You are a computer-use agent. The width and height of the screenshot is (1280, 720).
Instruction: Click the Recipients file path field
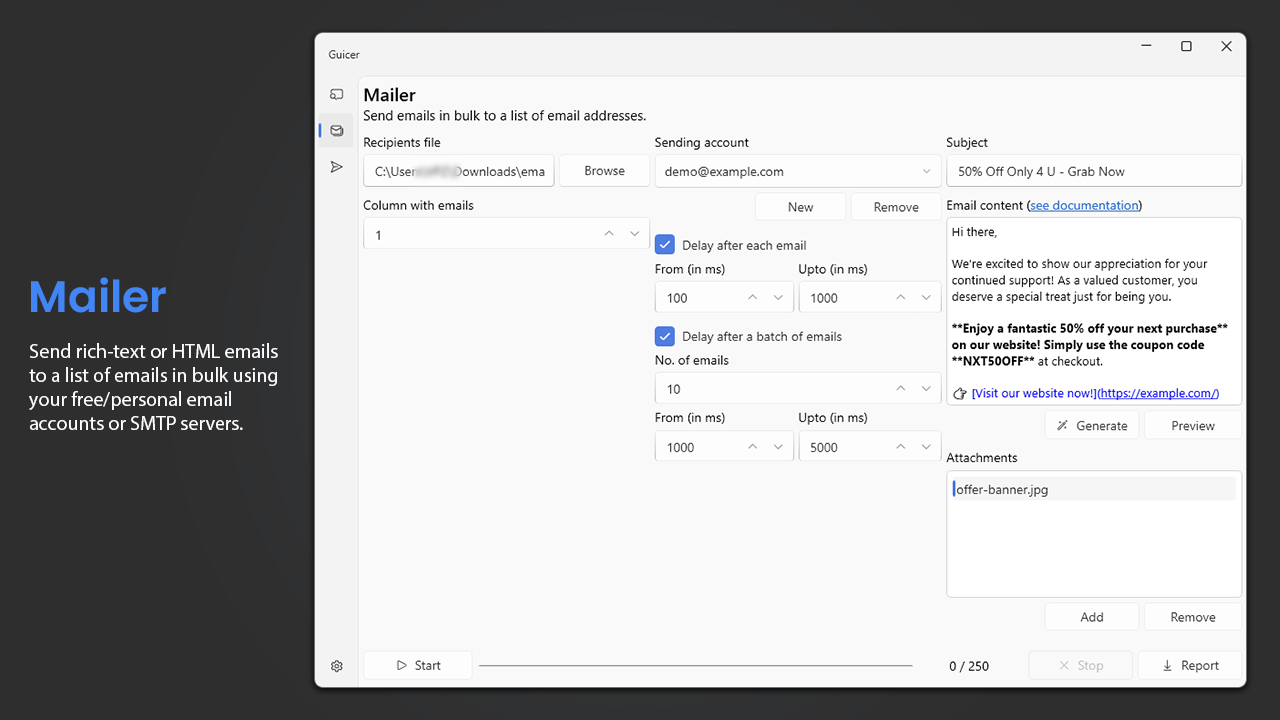coord(459,171)
